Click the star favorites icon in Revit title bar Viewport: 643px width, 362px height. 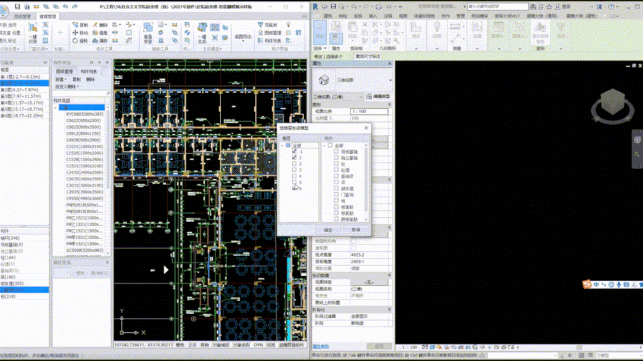click(x=549, y=7)
